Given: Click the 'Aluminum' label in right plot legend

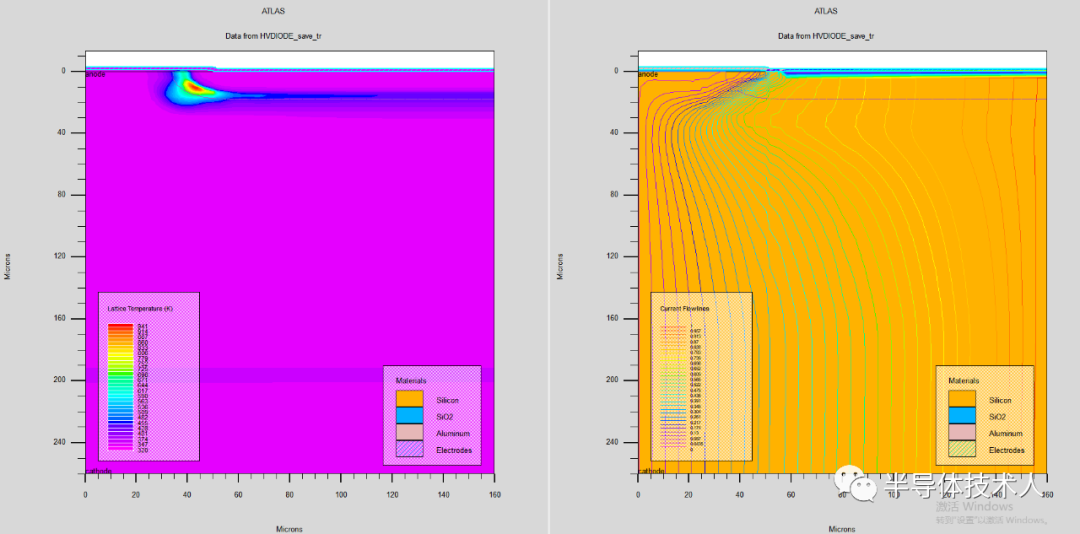Looking at the screenshot, I should point(1006,433).
